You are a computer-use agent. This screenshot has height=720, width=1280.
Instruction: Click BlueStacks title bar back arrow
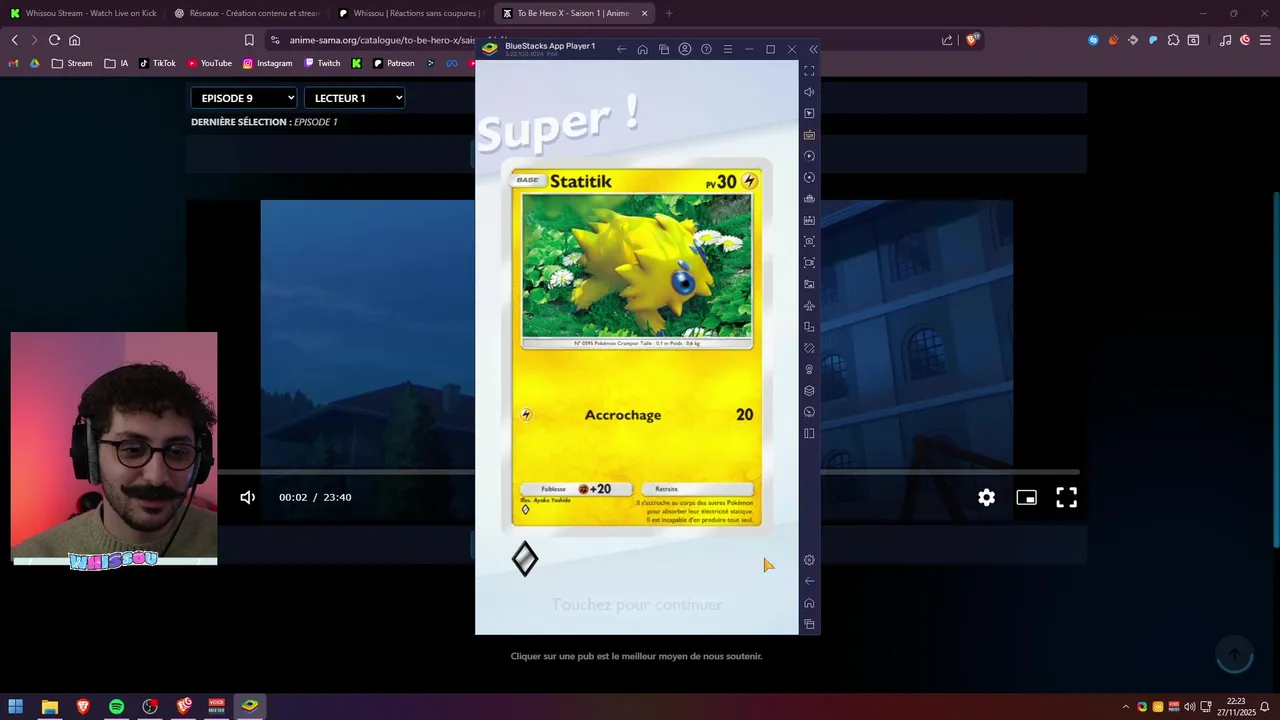pyautogui.click(x=621, y=49)
